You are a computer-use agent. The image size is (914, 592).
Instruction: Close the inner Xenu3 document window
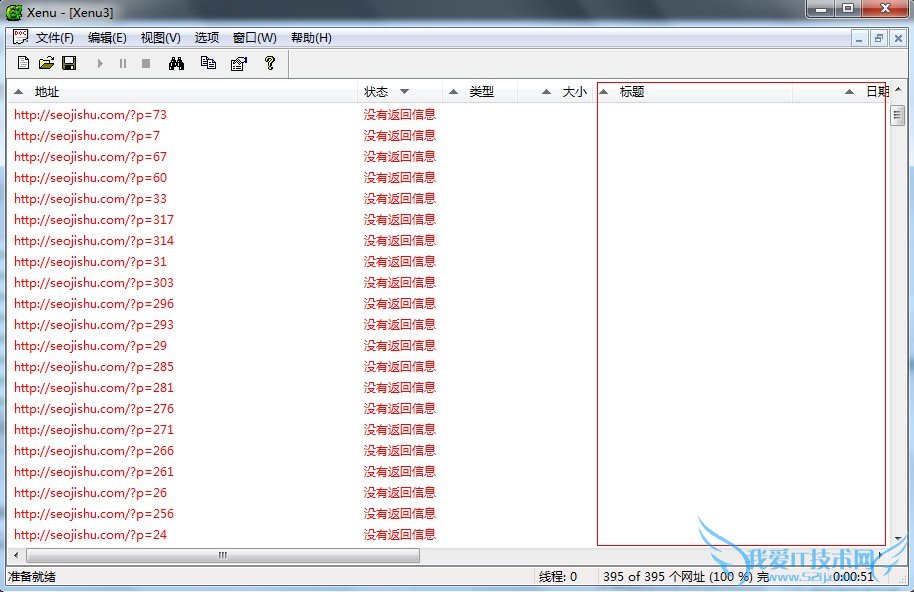coord(898,39)
